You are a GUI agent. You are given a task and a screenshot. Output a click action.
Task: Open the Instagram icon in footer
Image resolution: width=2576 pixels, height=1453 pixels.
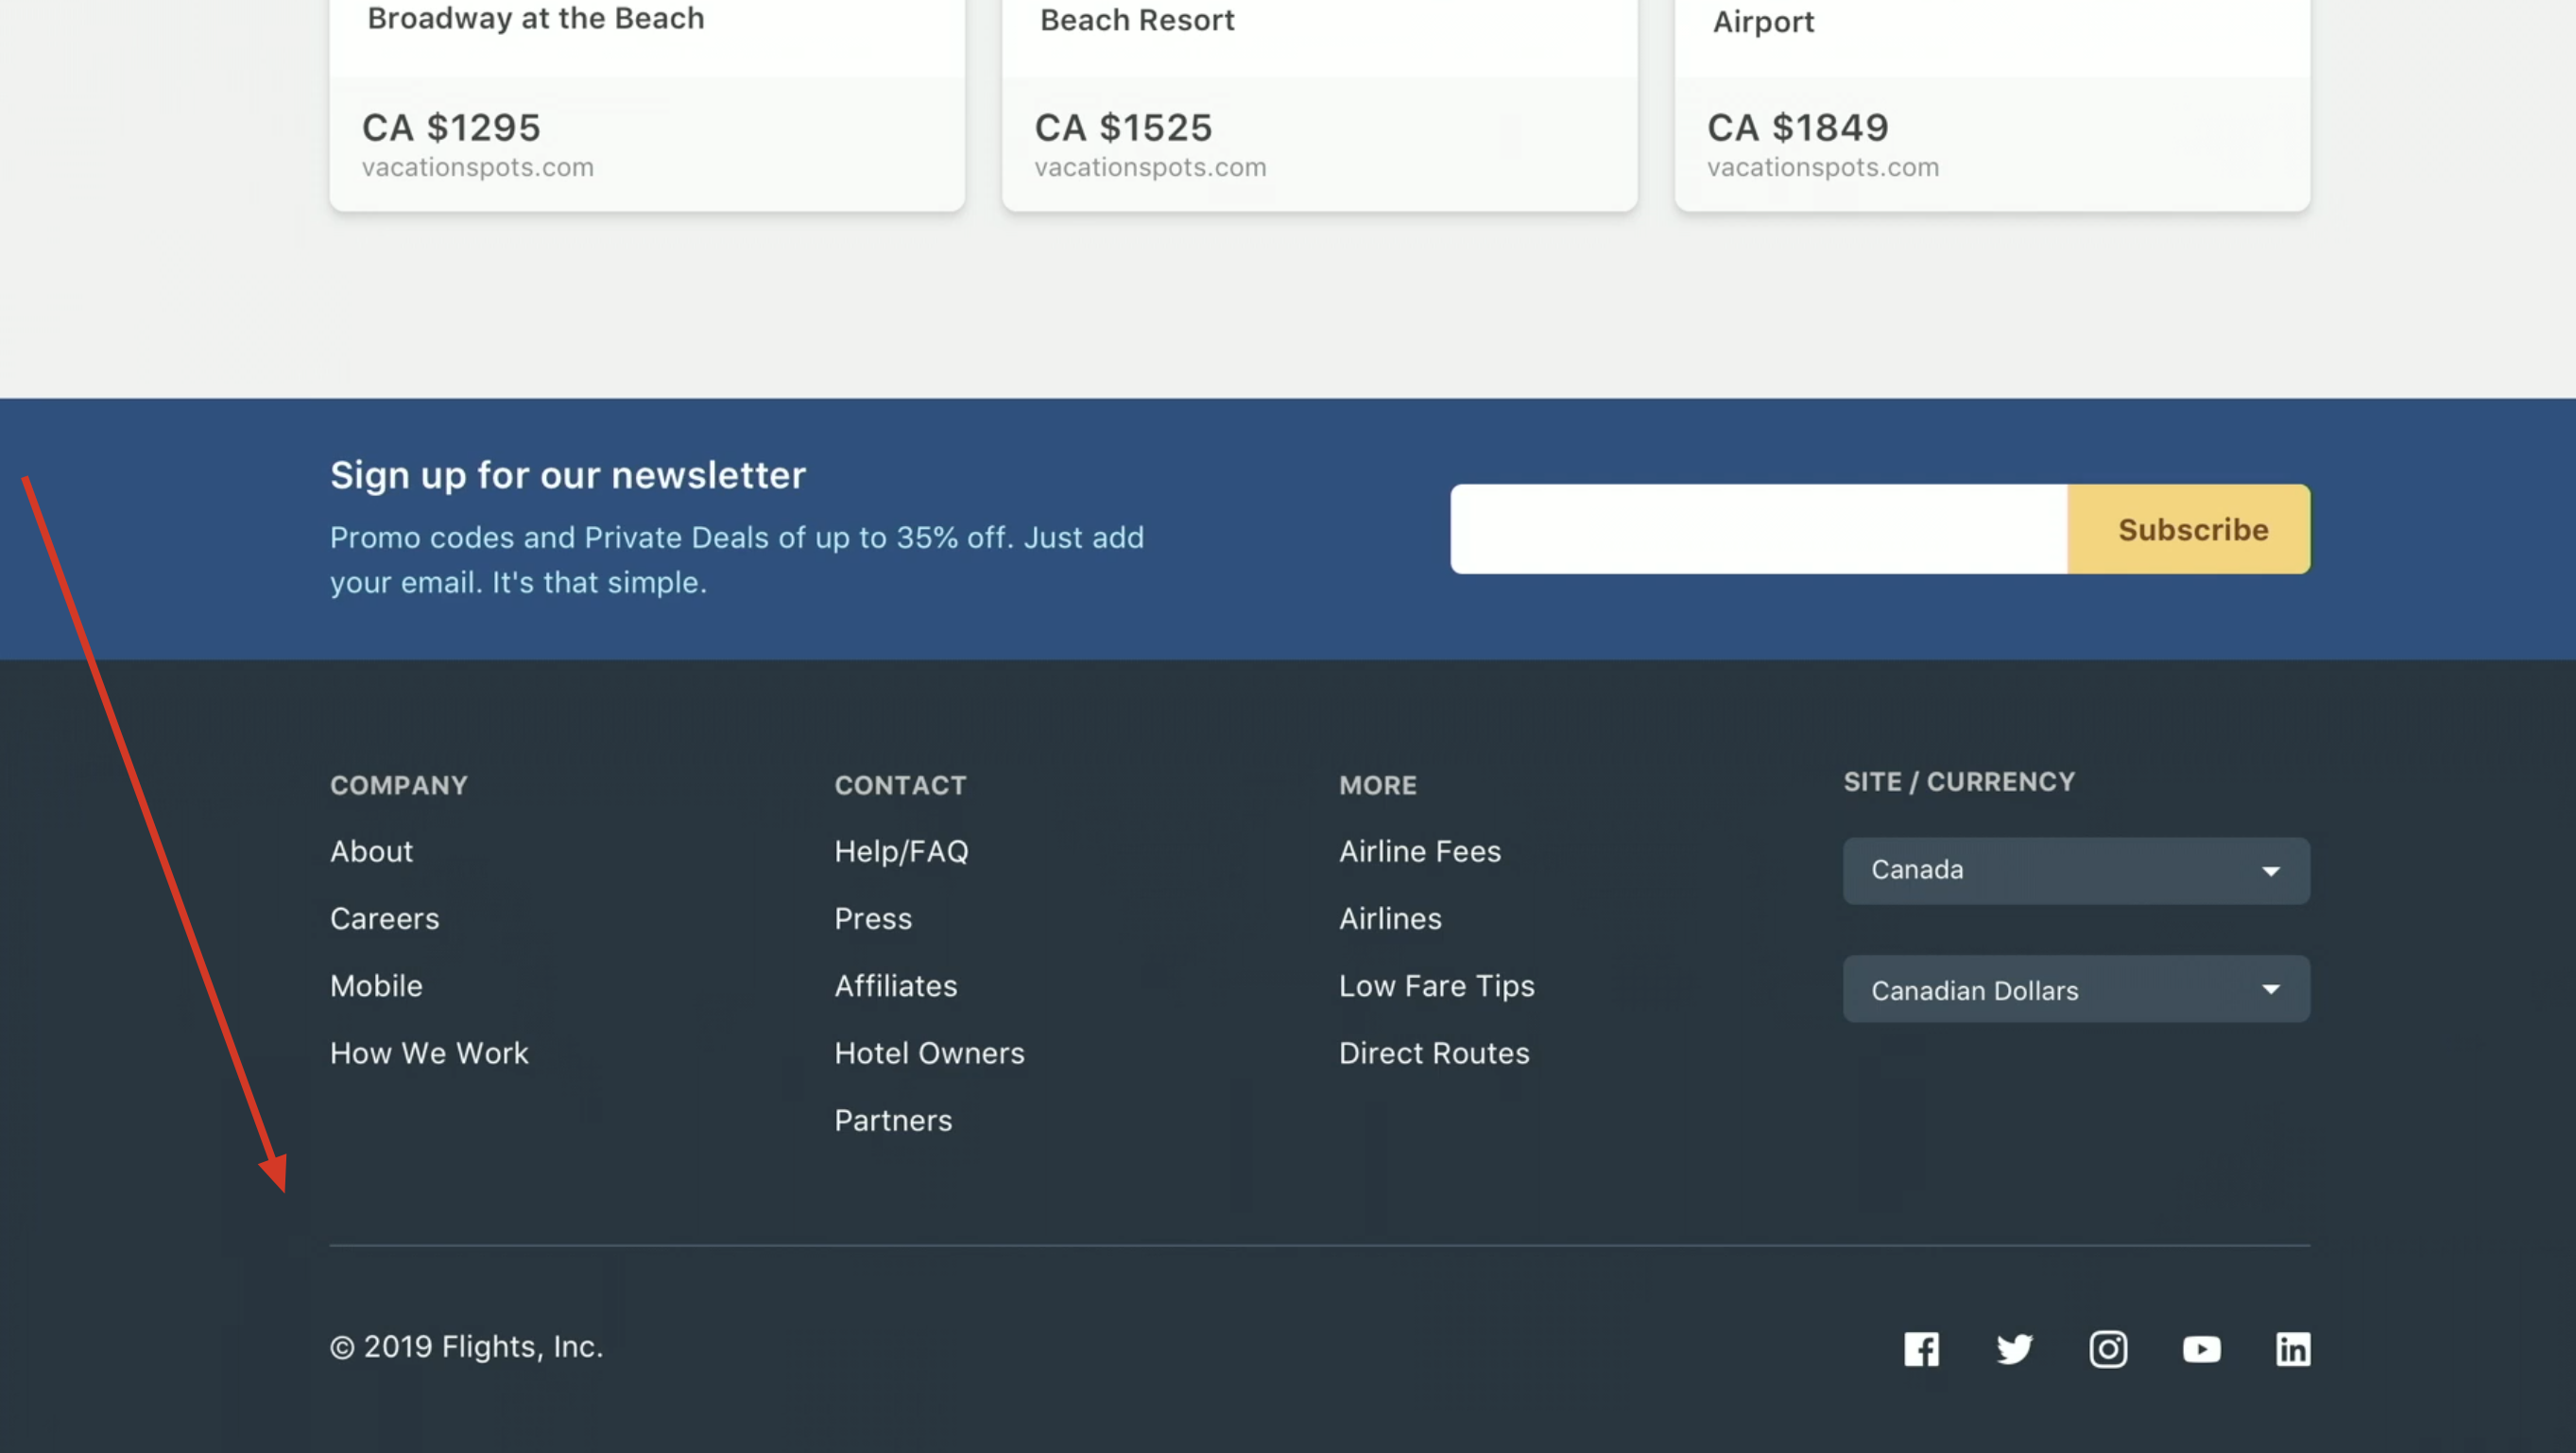tap(2107, 1348)
